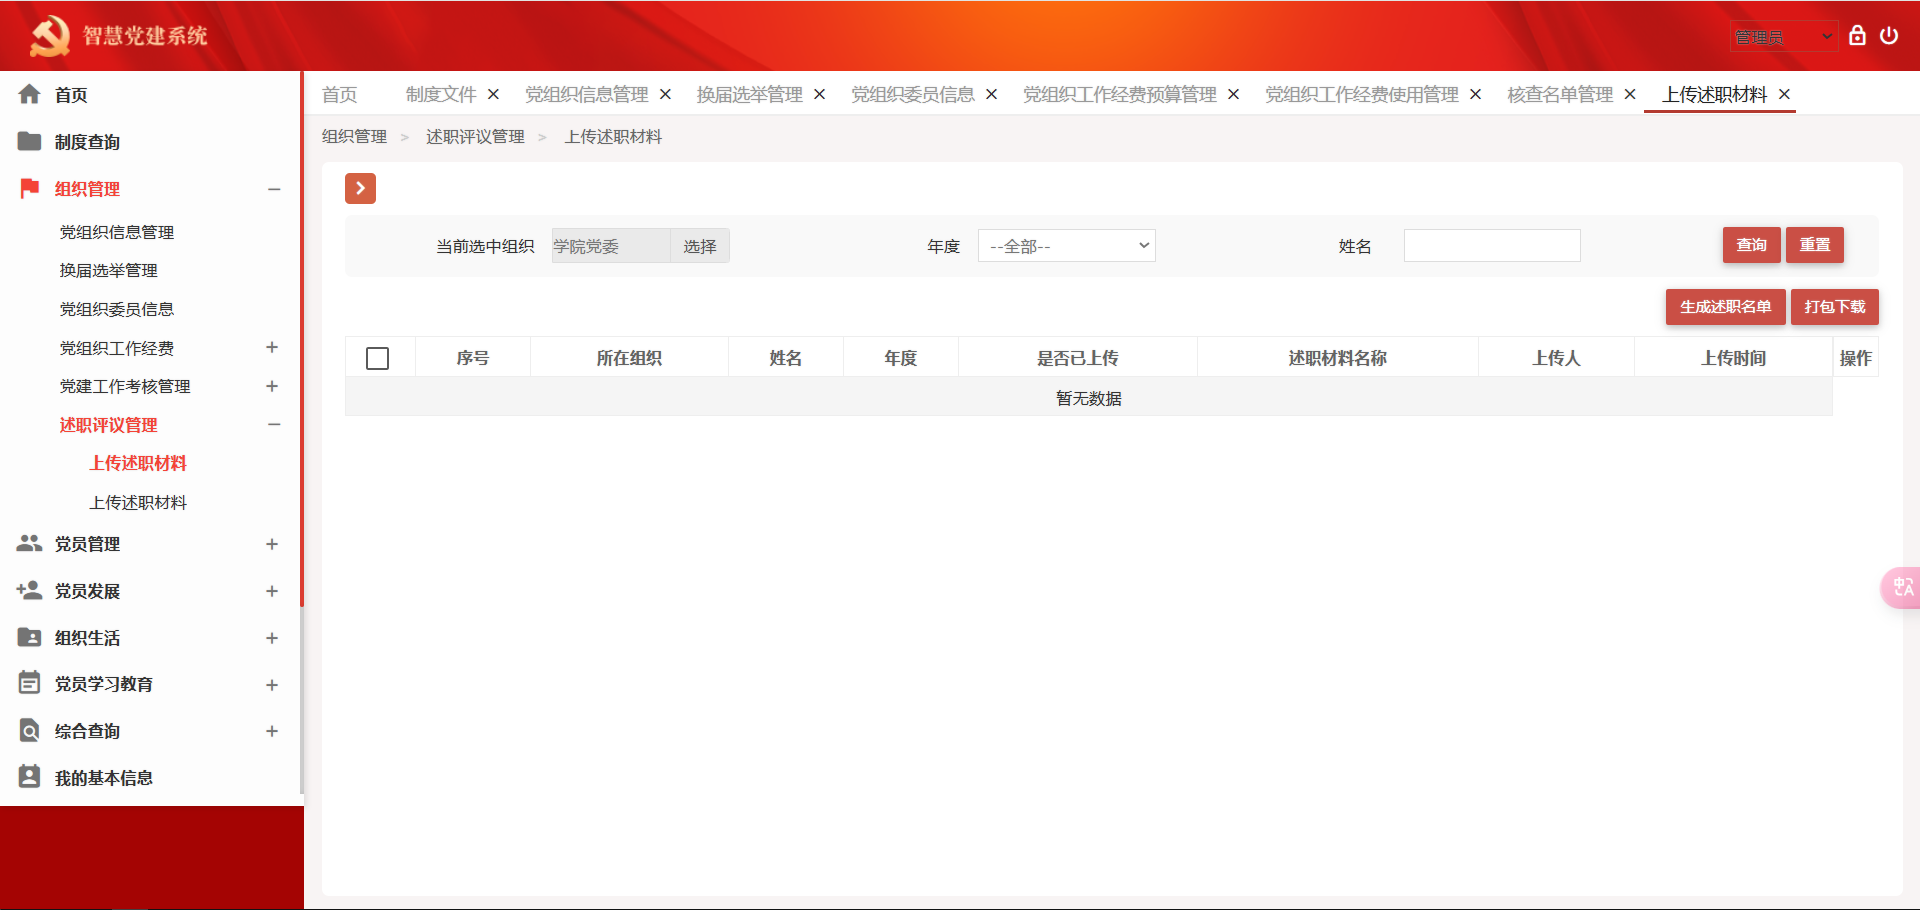Click the floating translate icon at right edge
The height and width of the screenshot is (910, 1920).
point(1901,587)
